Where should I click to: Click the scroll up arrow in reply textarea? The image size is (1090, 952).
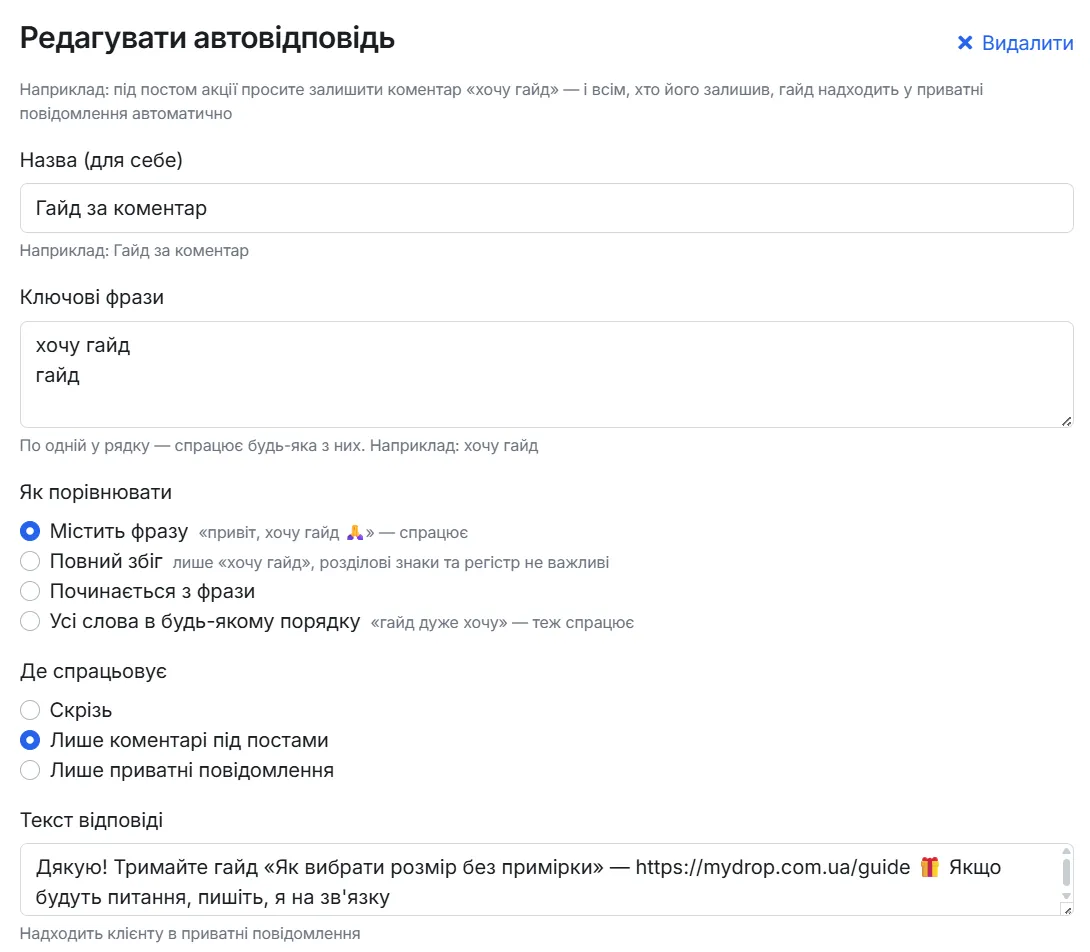pyautogui.click(x=1066, y=850)
